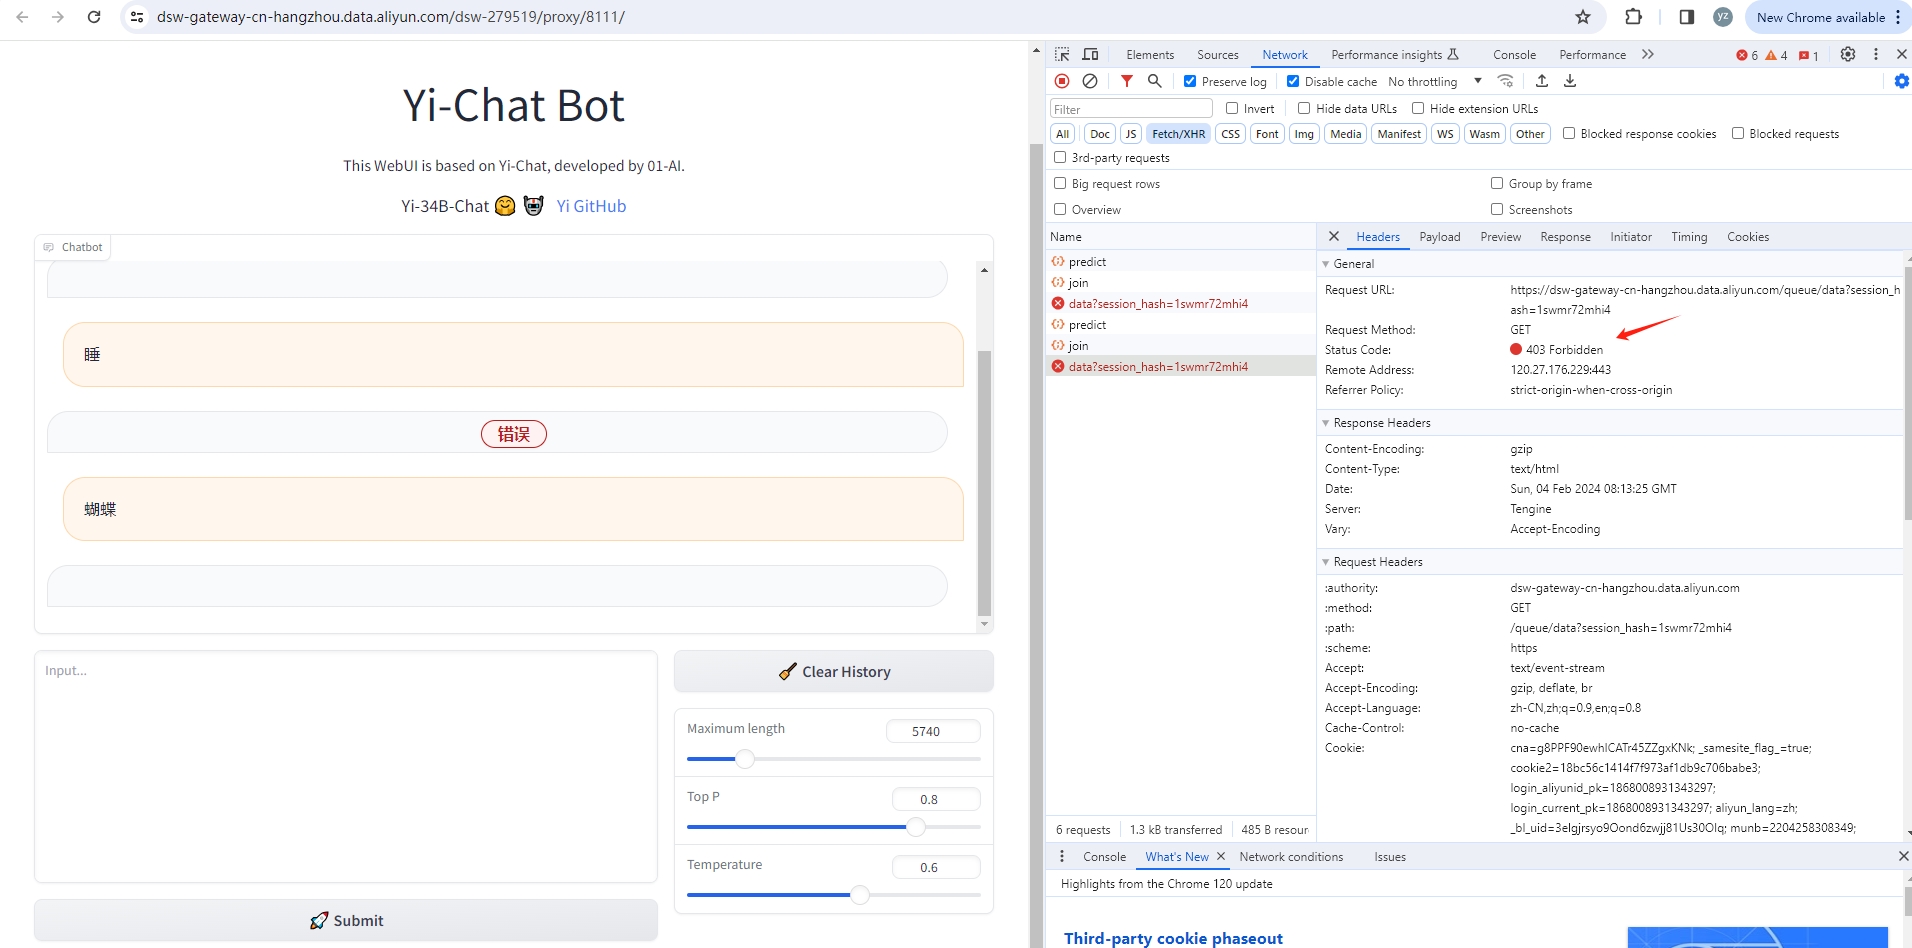Open the Chrome side panel icon
This screenshot has width=1912, height=948.
pos(1687,17)
